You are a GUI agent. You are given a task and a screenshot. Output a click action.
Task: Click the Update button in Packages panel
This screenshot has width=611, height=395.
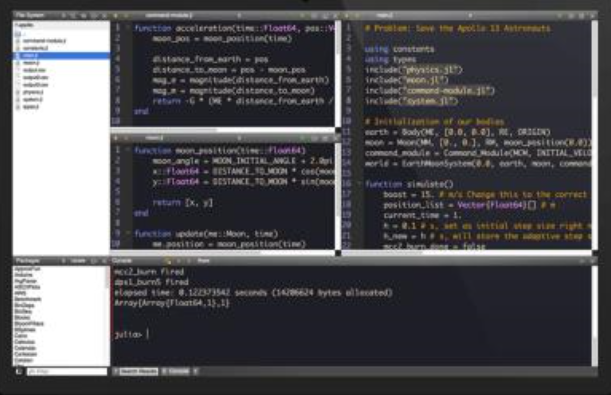(78, 261)
